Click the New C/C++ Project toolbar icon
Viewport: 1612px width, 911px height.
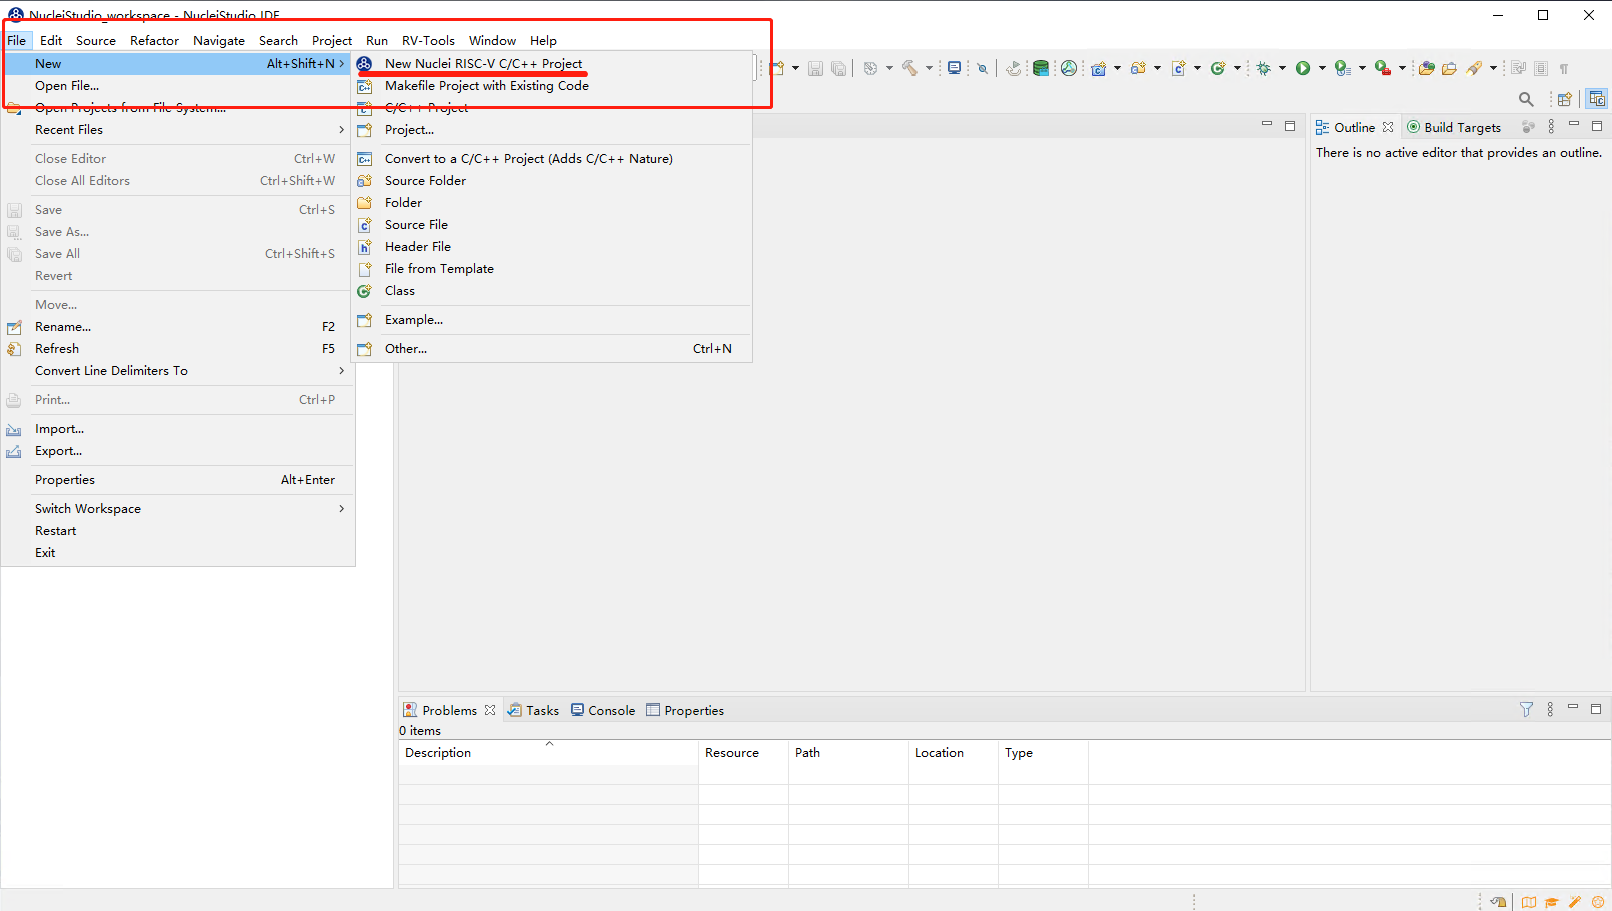tap(1098, 68)
